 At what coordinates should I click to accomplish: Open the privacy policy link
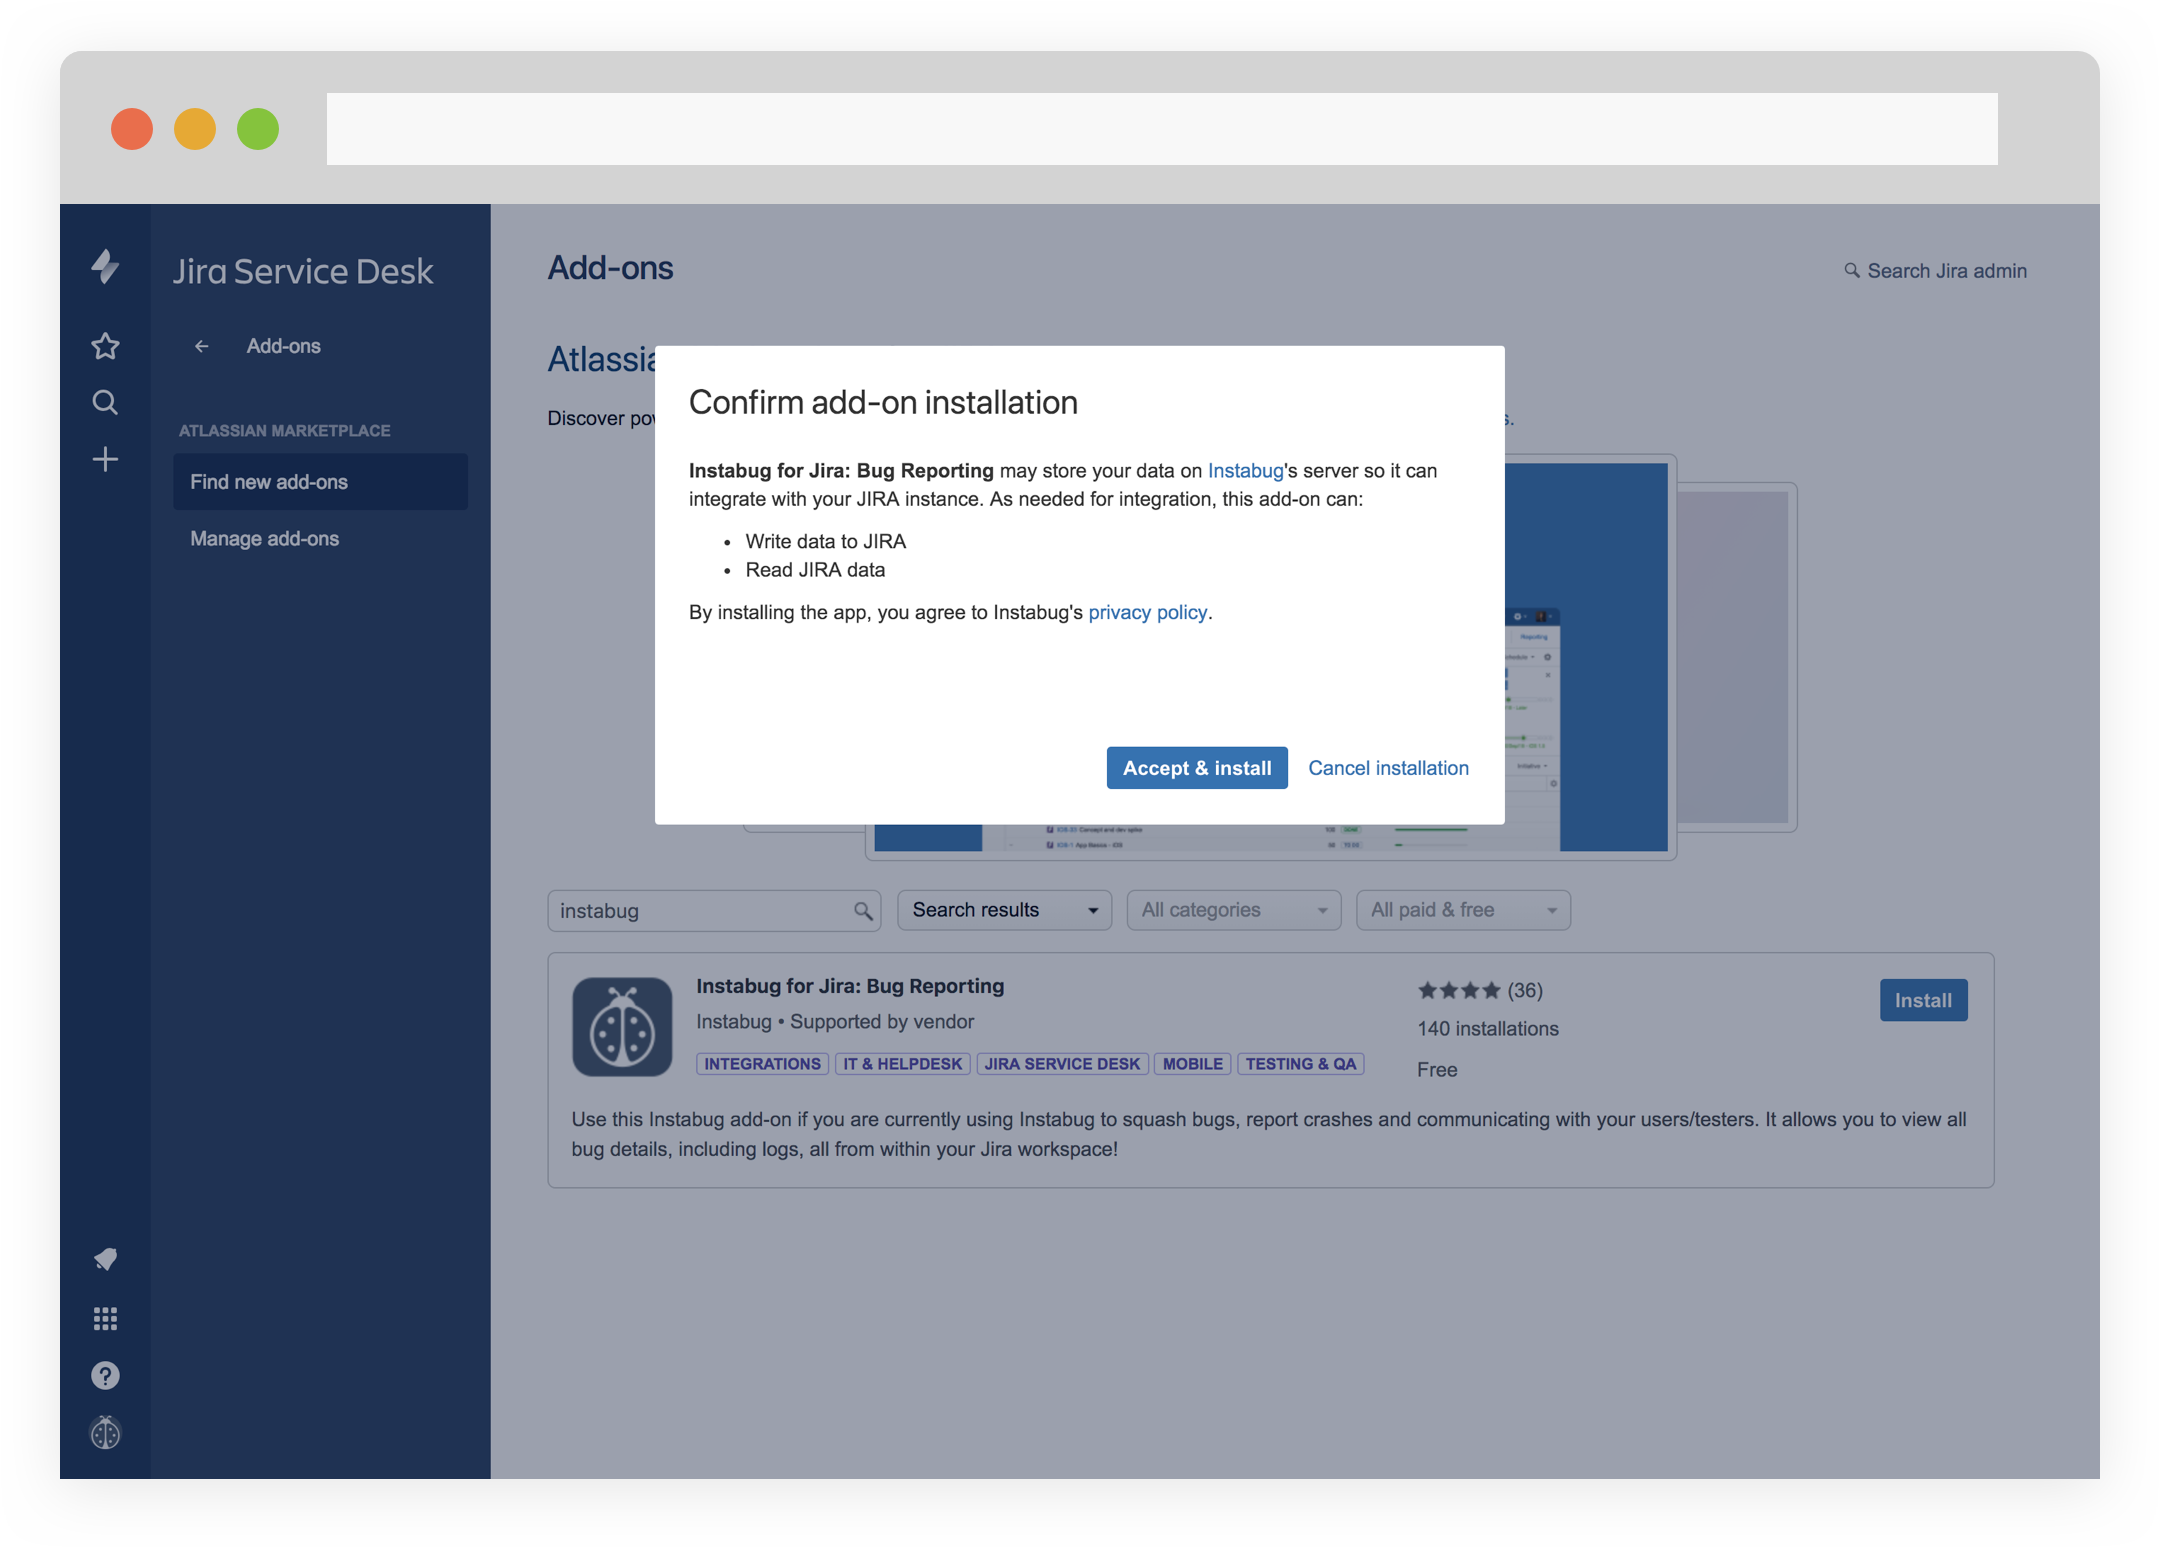pyautogui.click(x=1147, y=612)
